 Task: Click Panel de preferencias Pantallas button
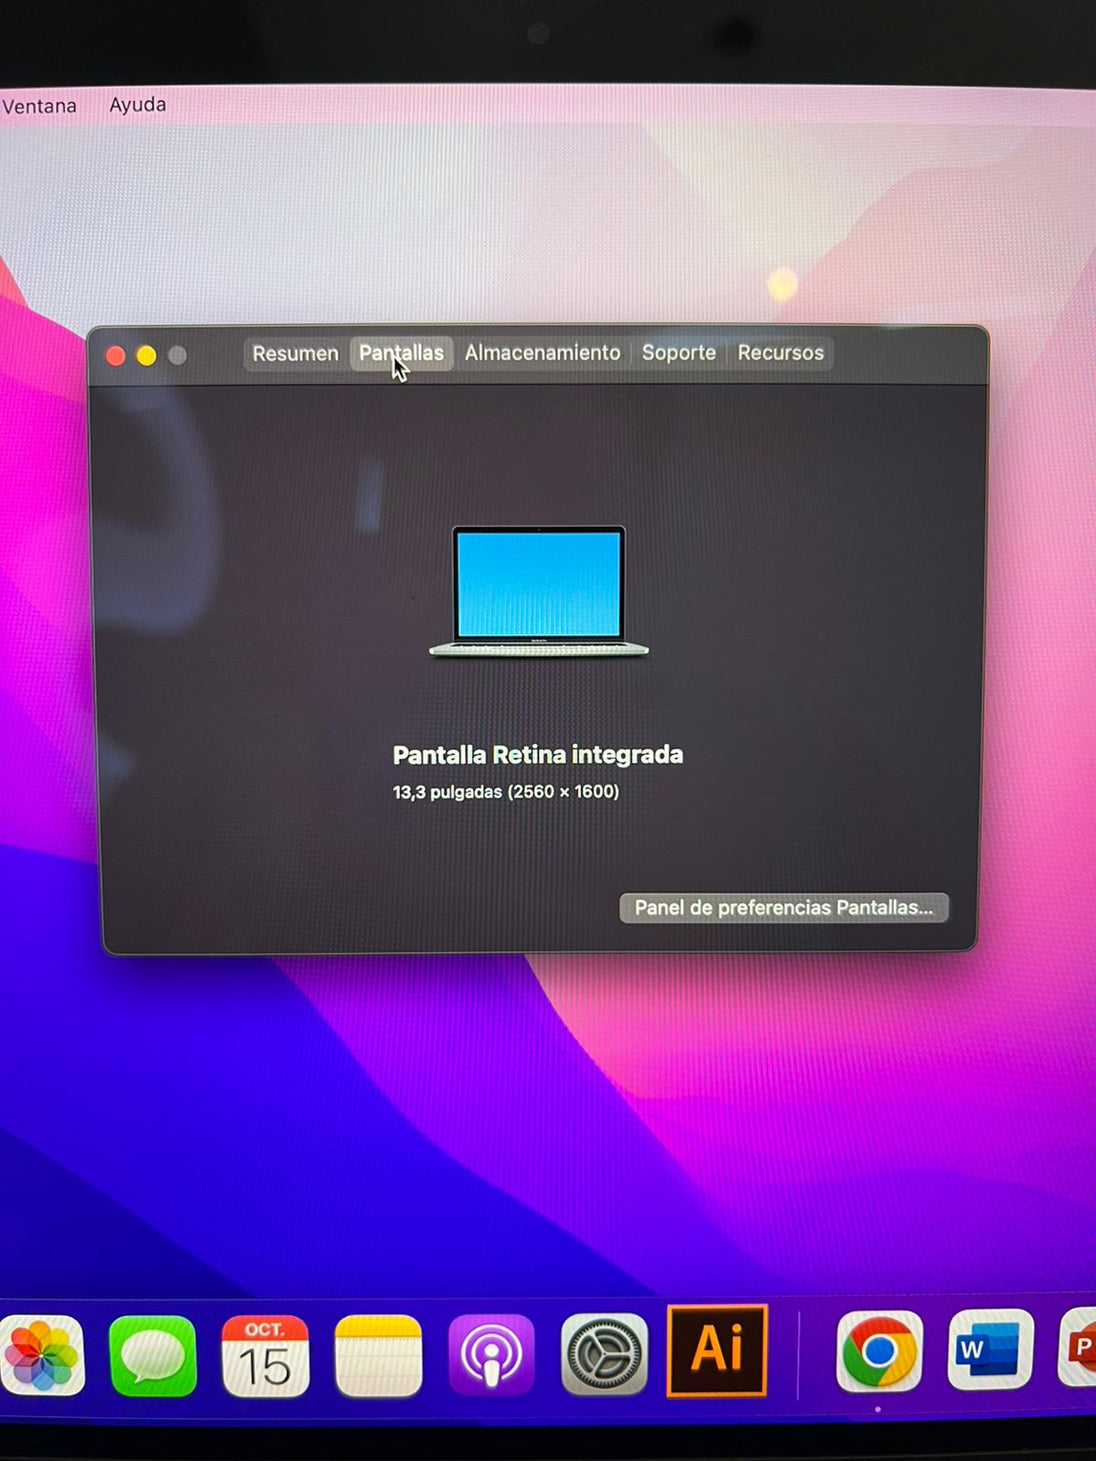(783, 908)
